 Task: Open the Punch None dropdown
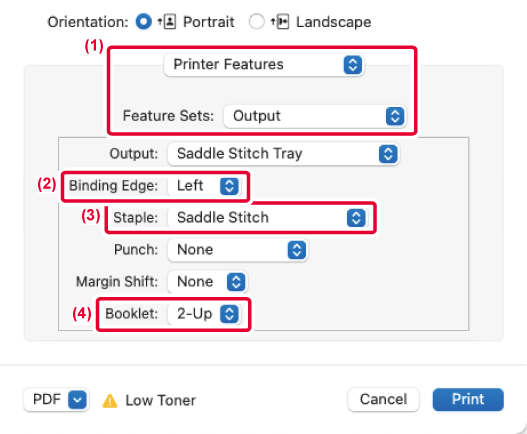coord(237,250)
